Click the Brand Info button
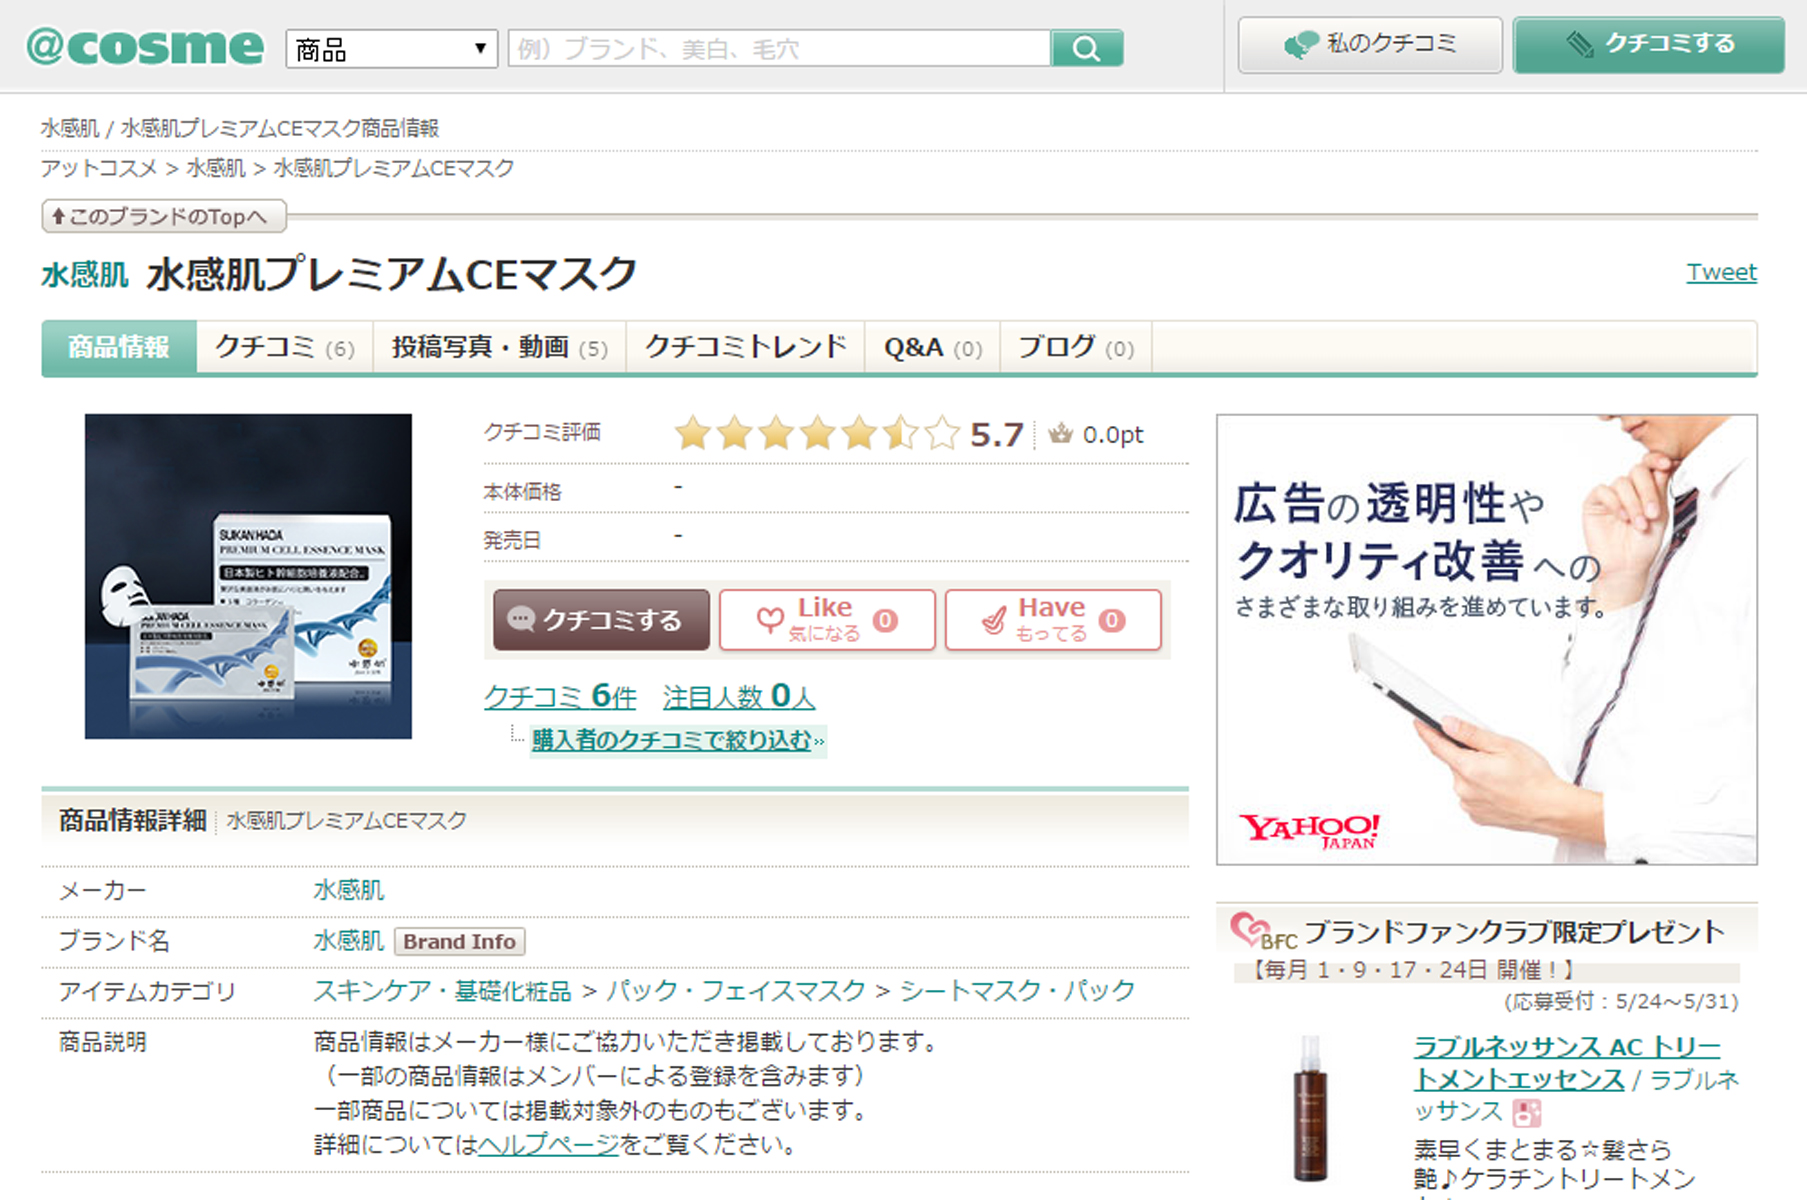The height and width of the screenshot is (1200, 1807). click(x=459, y=941)
